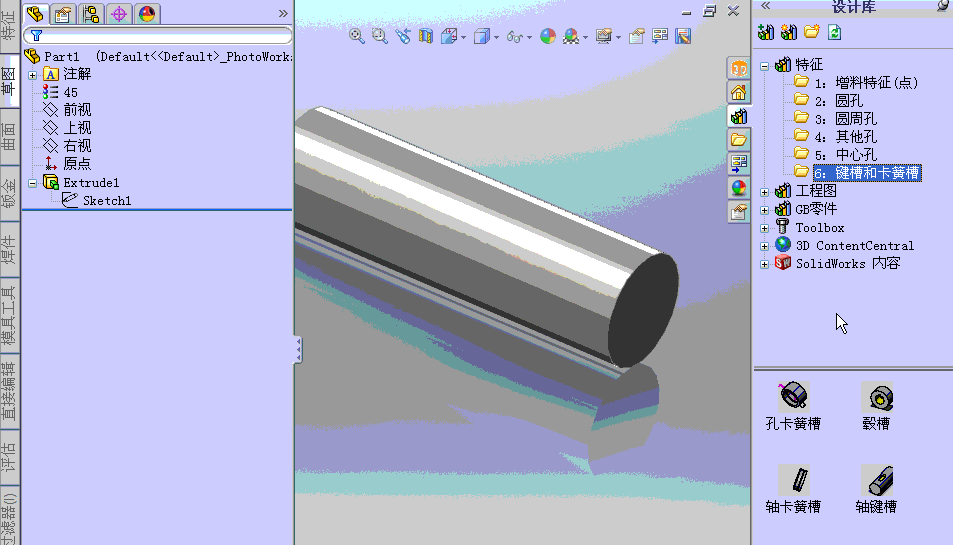Expand the 工程图 library node

[765, 193]
